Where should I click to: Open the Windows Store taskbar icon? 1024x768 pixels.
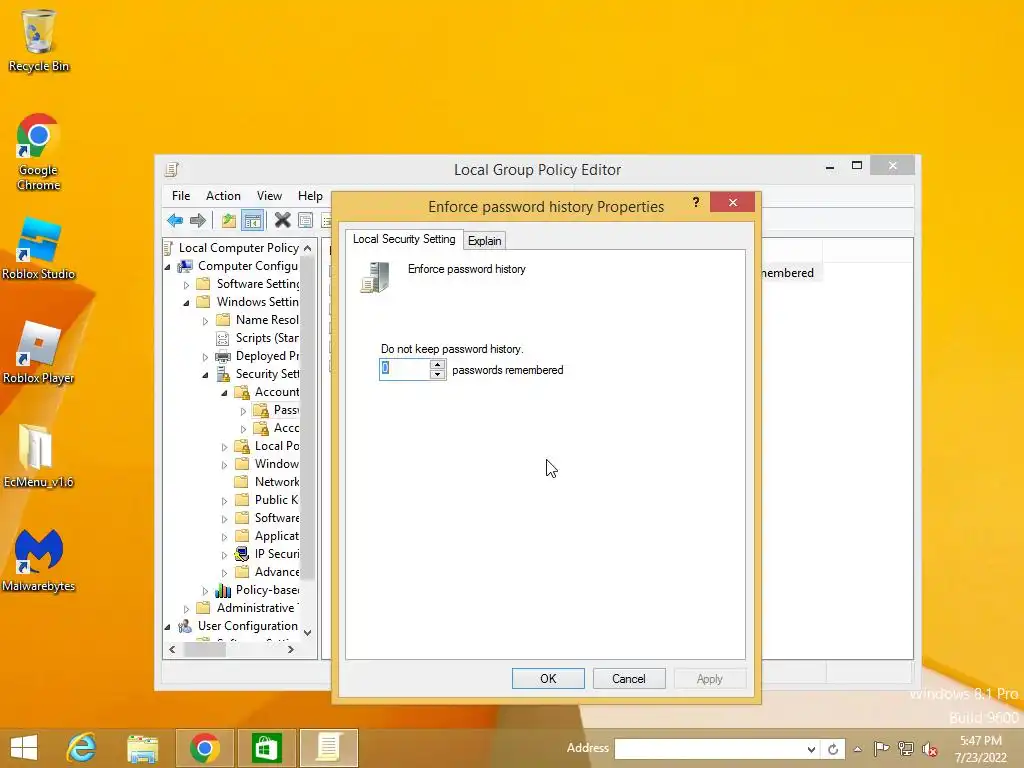pyautogui.click(x=266, y=748)
